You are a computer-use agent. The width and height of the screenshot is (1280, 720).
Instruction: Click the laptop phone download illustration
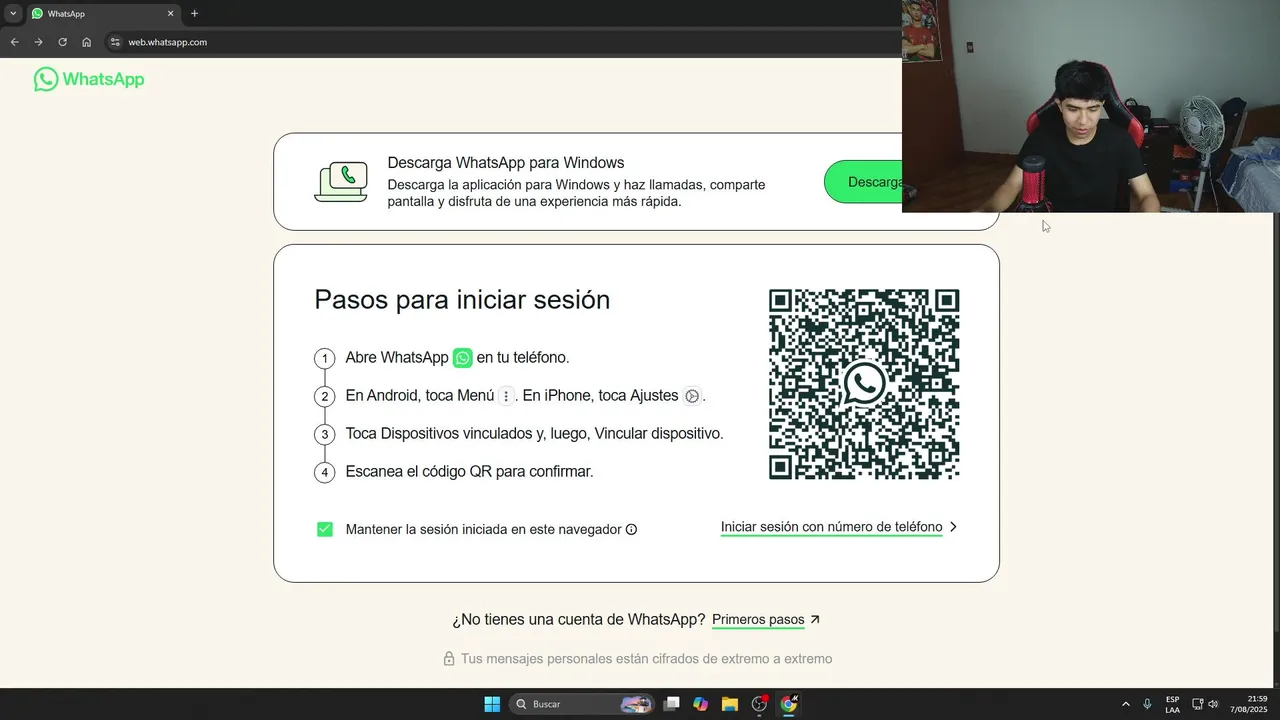point(340,182)
